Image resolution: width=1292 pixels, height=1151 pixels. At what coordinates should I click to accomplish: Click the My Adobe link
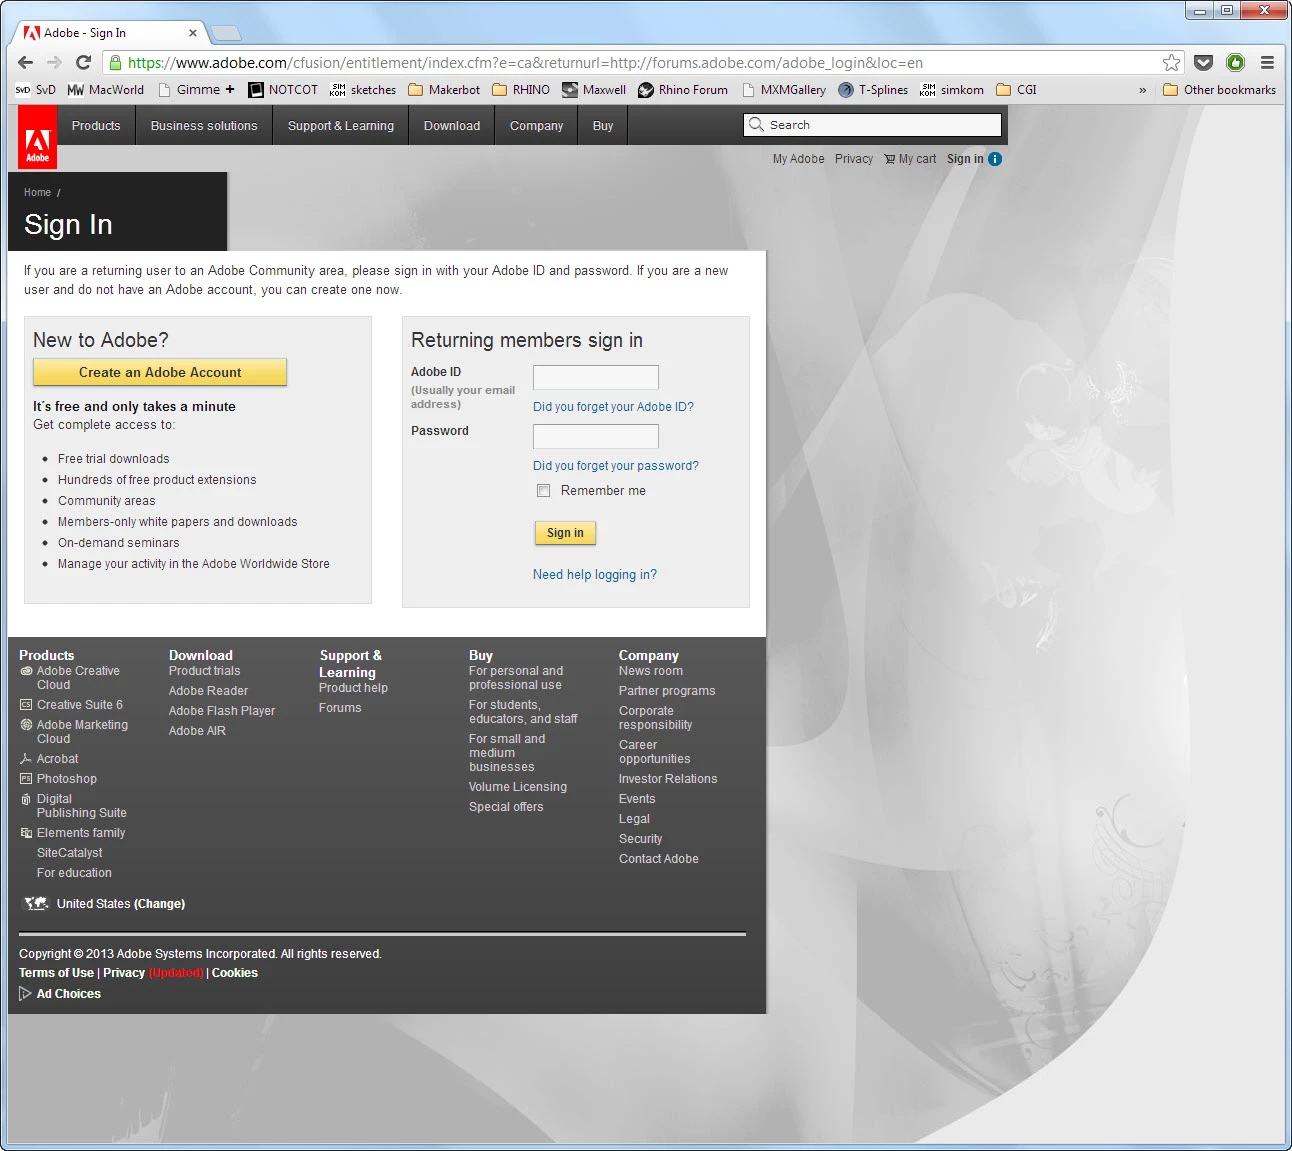798,159
